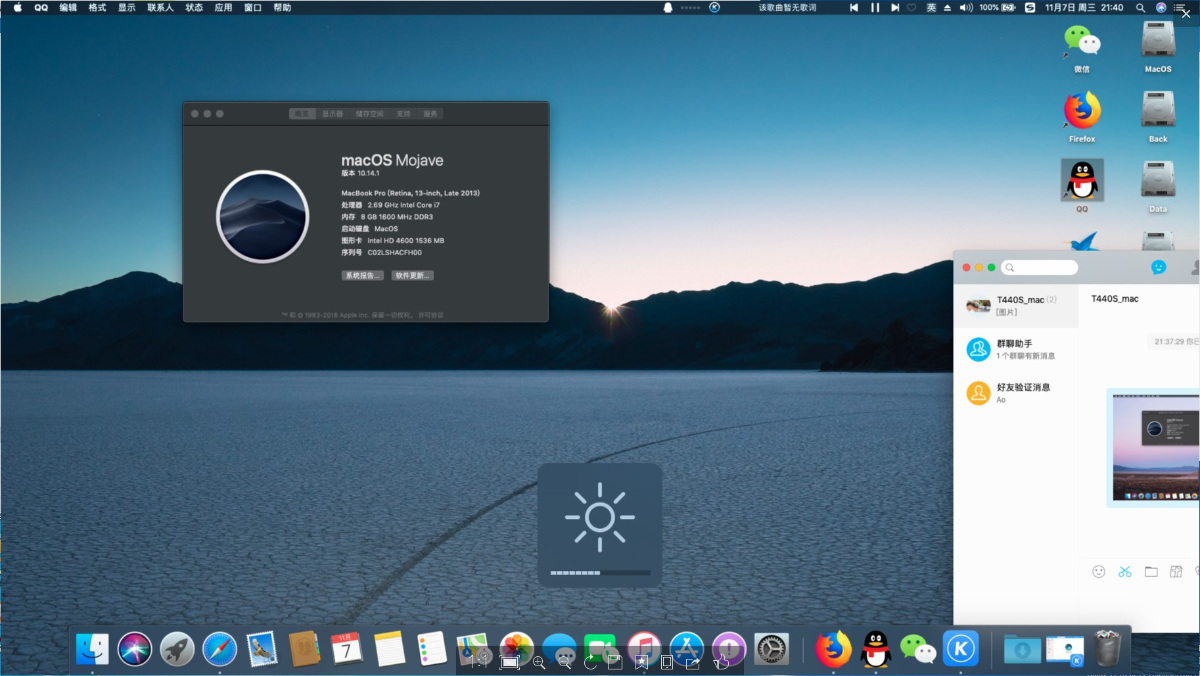Screen dimensions: 1200x676
Task: Open Launchpad rocket icon in the Dock
Action: pos(178,649)
